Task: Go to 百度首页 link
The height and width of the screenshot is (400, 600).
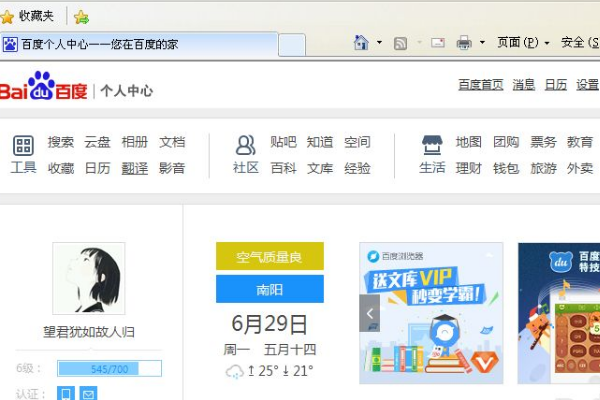Action: coord(481,85)
